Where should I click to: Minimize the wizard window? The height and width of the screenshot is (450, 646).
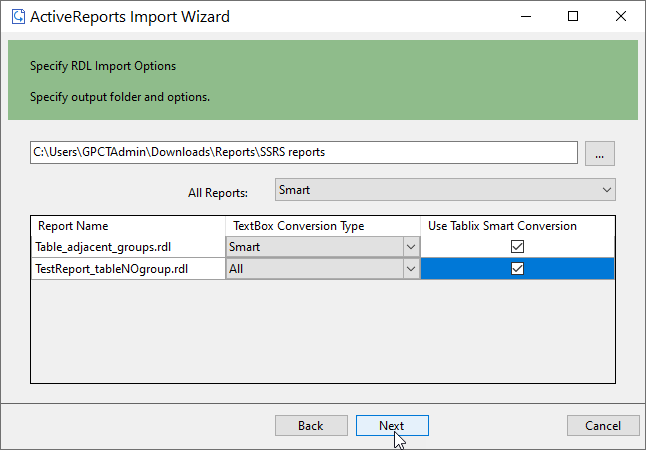526,16
